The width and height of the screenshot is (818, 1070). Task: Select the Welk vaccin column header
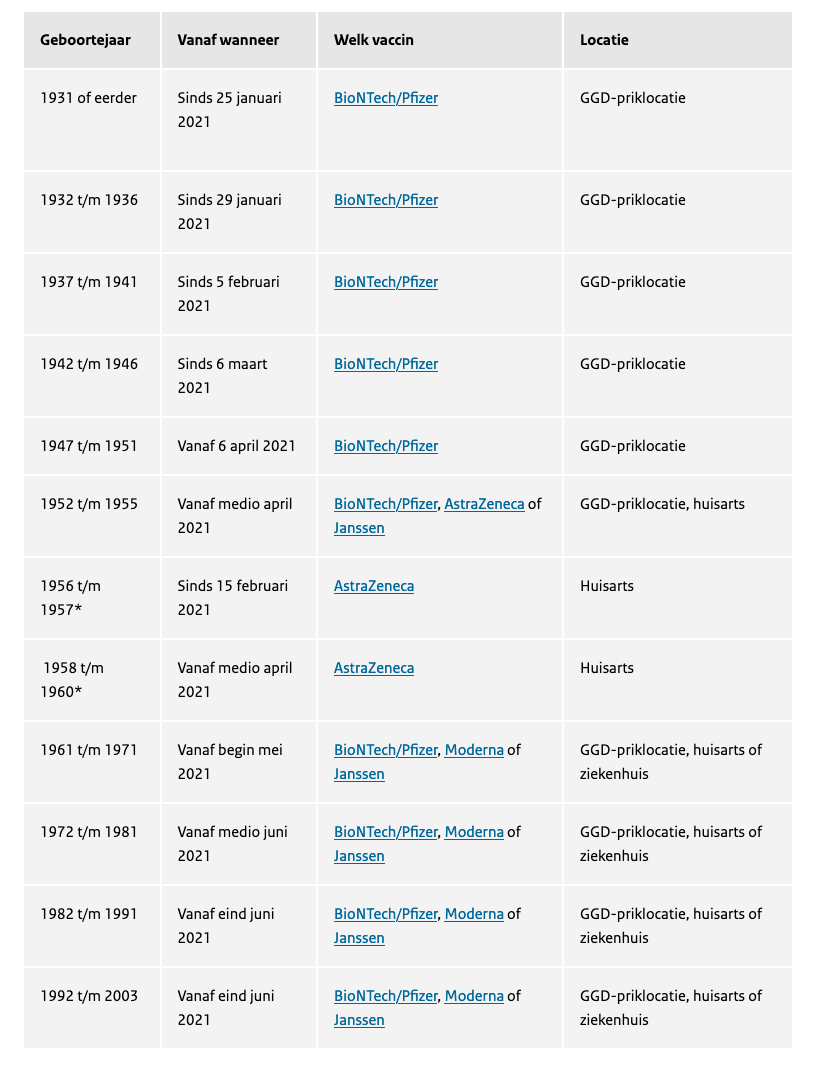[374, 40]
